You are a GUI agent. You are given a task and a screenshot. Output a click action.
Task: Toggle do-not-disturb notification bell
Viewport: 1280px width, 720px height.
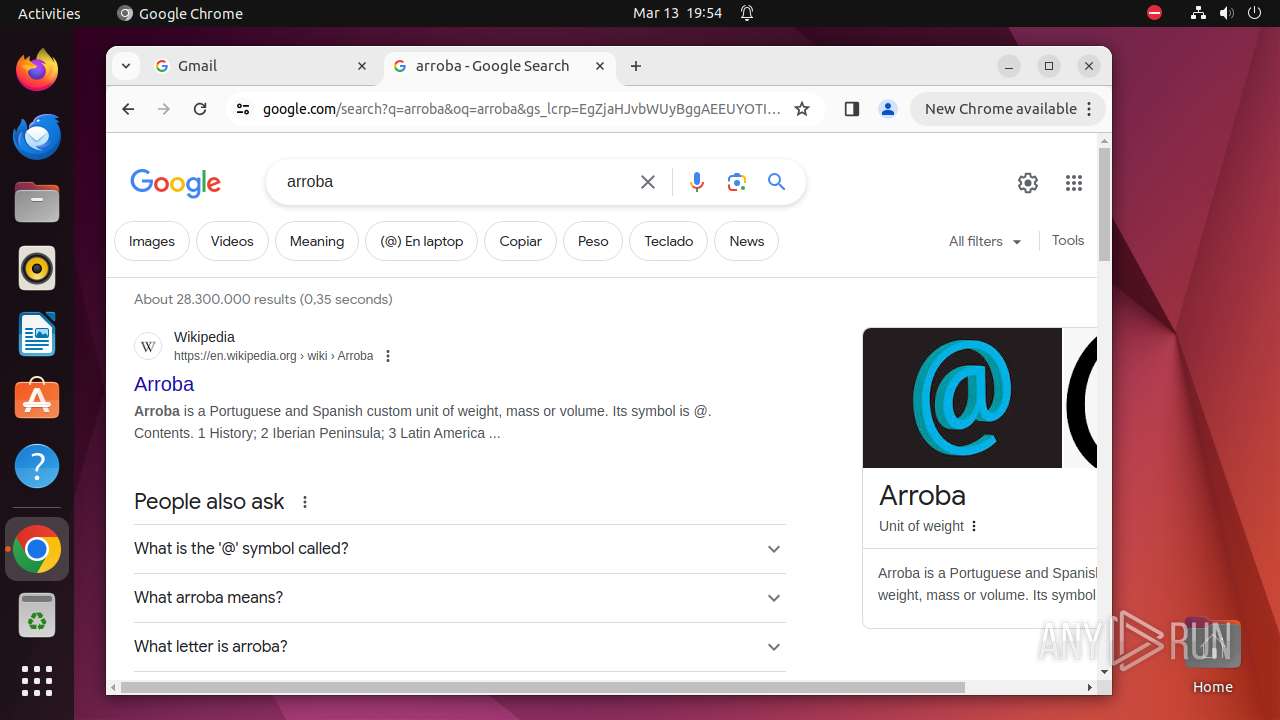click(x=747, y=13)
